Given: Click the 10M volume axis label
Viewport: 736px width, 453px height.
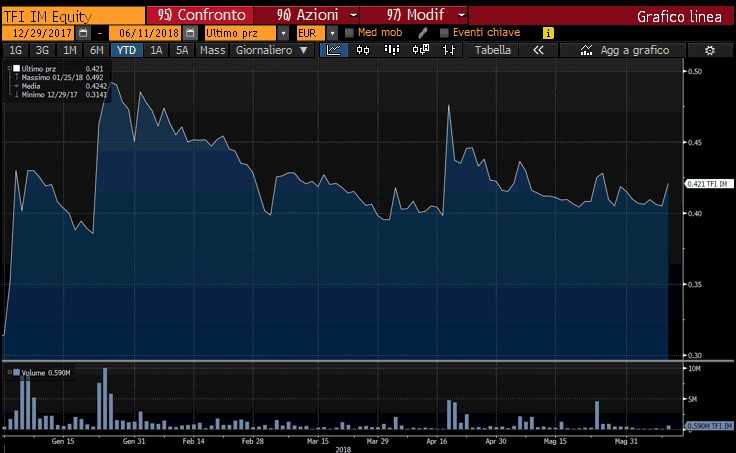Looking at the screenshot, I should (694, 369).
